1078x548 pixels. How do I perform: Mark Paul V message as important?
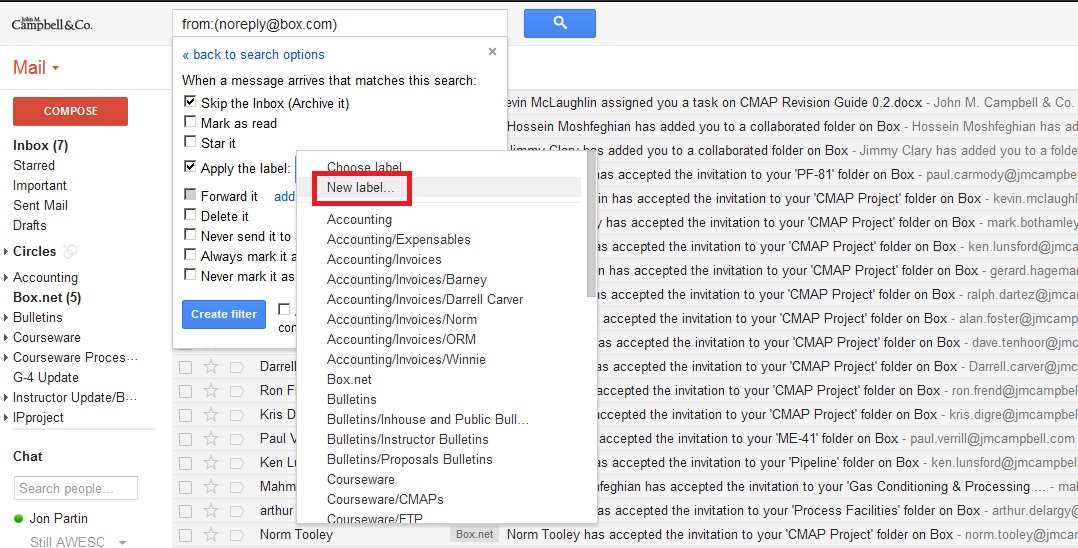(236, 439)
